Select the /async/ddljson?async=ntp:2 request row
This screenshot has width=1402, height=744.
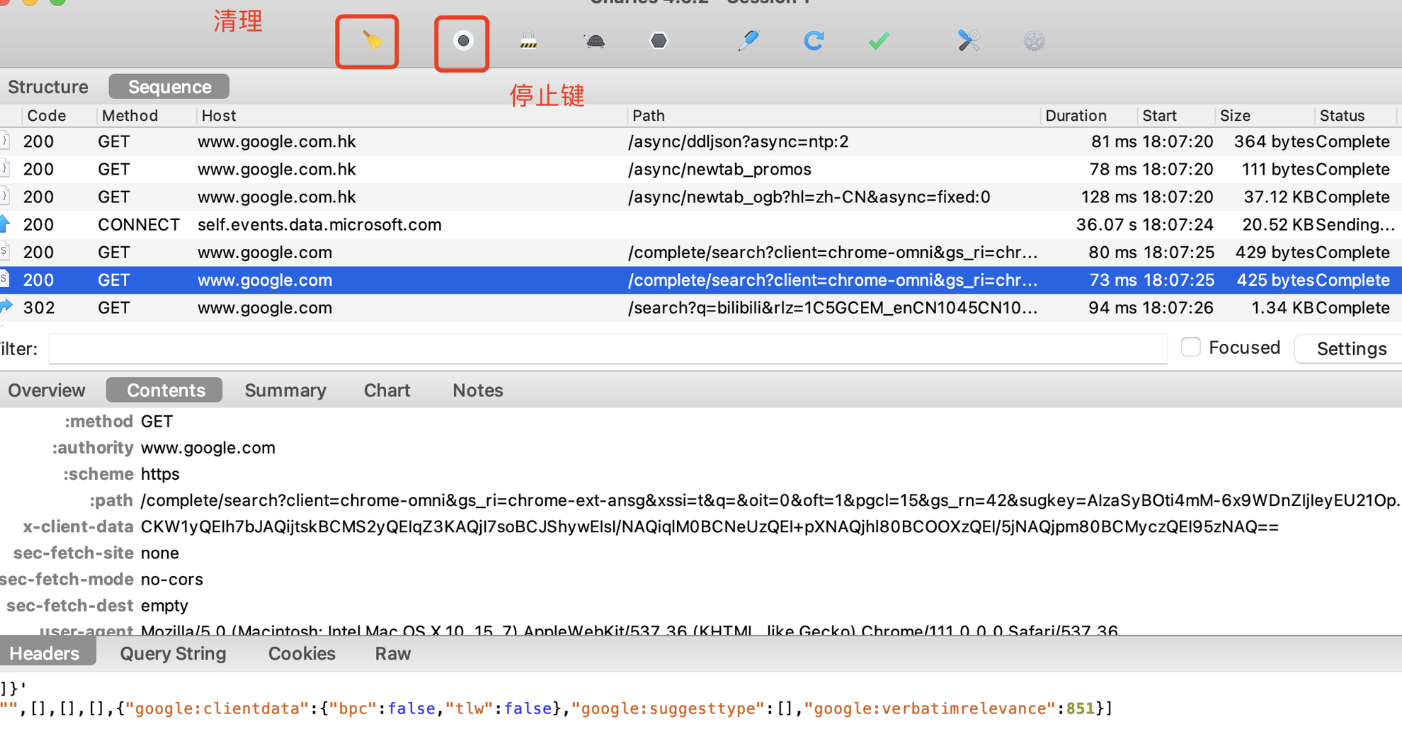click(x=701, y=142)
